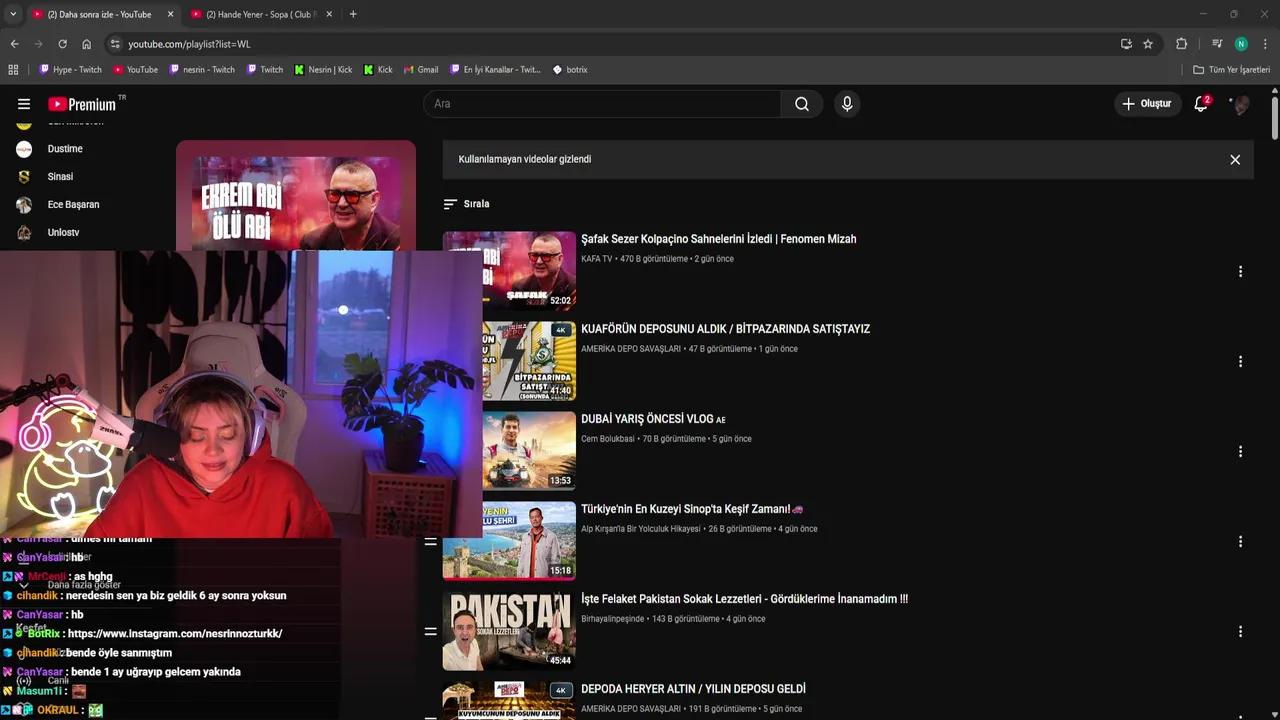Play the 41:40 bitpazarı thumbnail
Viewport: 1280px width, 720px height.
(x=529, y=361)
